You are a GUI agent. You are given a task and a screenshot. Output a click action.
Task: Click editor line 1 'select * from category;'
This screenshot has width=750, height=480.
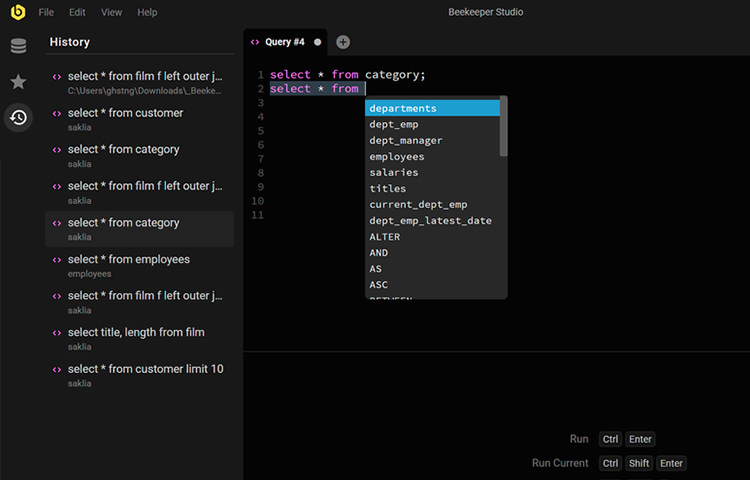pos(347,75)
